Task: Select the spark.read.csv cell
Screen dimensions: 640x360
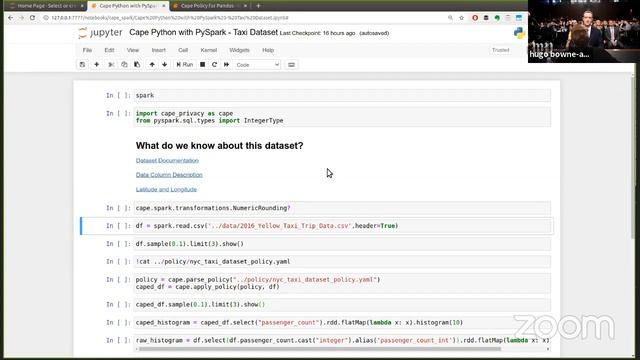Action: pyautogui.click(x=342, y=226)
